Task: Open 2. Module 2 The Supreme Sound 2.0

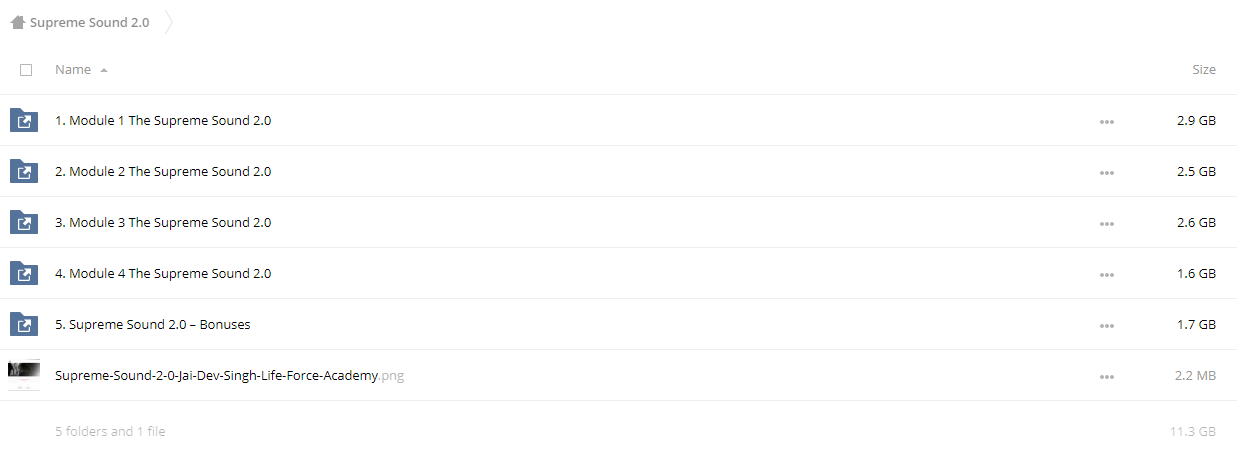Action: 163,172
